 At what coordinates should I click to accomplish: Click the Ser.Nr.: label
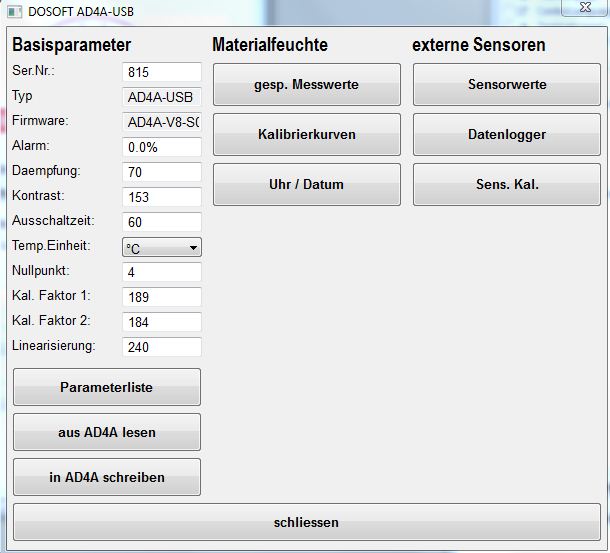point(33,70)
